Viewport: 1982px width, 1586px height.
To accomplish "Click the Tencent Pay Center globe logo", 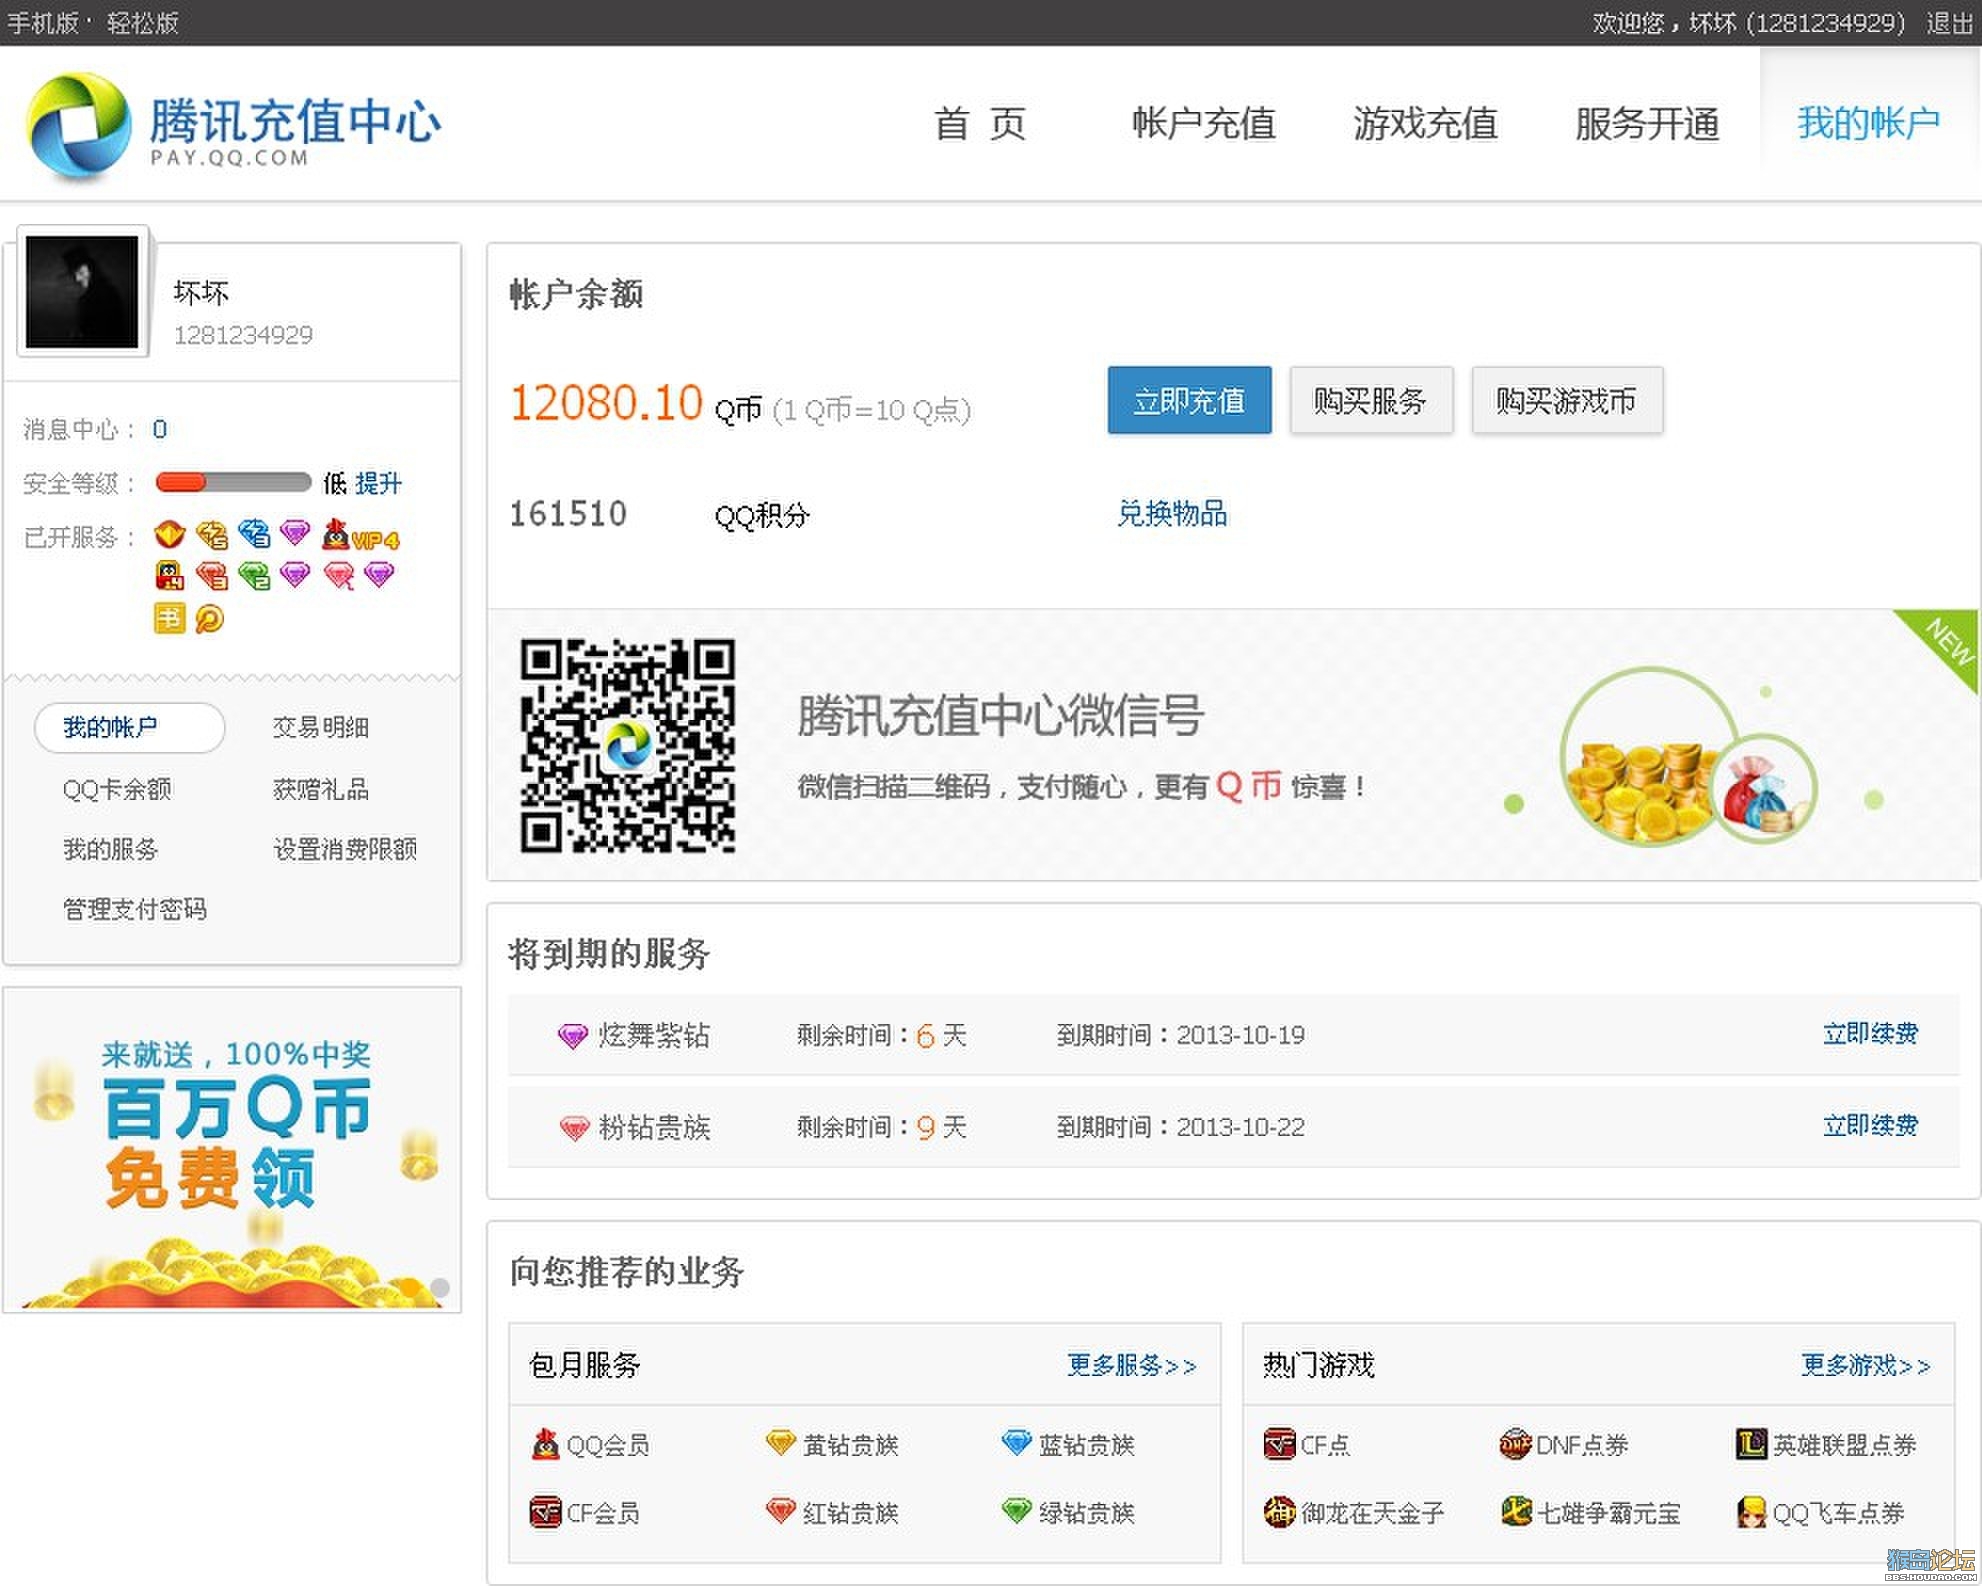I will 79,127.
